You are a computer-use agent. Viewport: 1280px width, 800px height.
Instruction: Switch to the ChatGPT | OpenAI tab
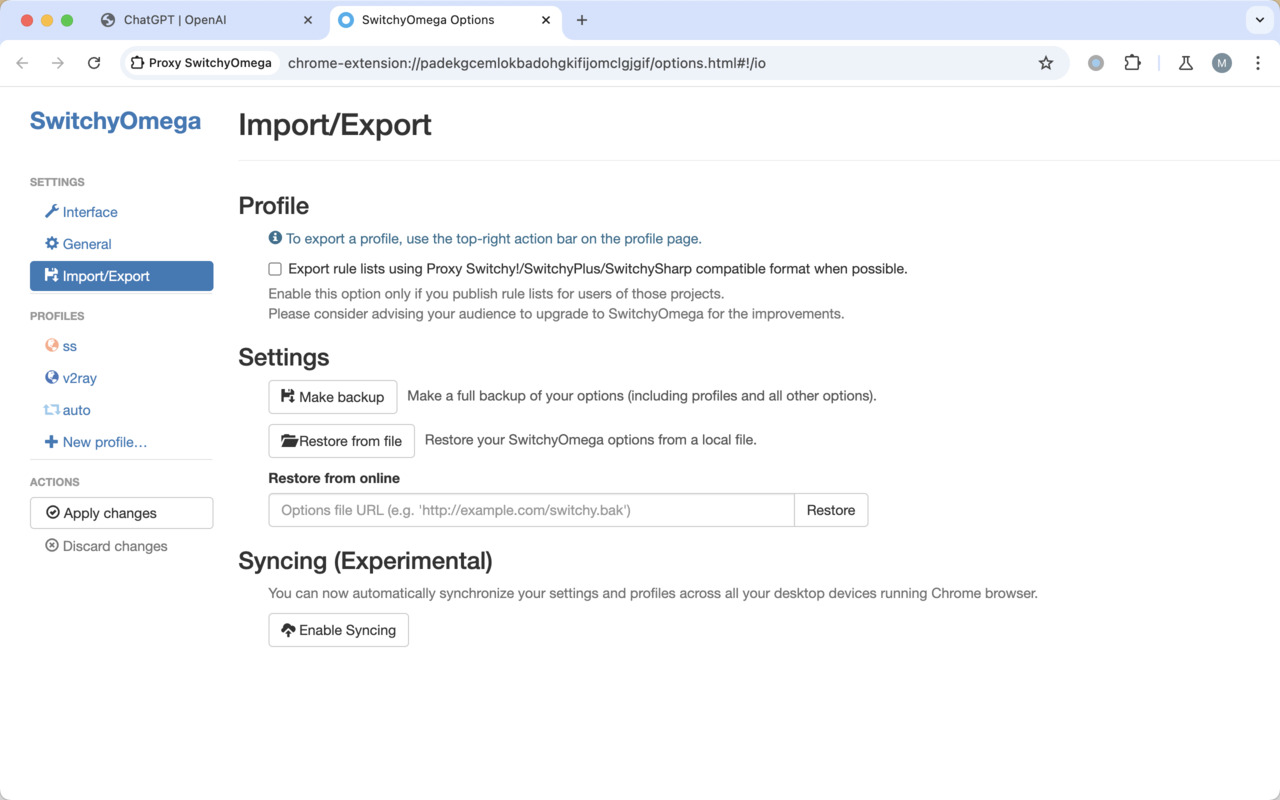pos(208,20)
